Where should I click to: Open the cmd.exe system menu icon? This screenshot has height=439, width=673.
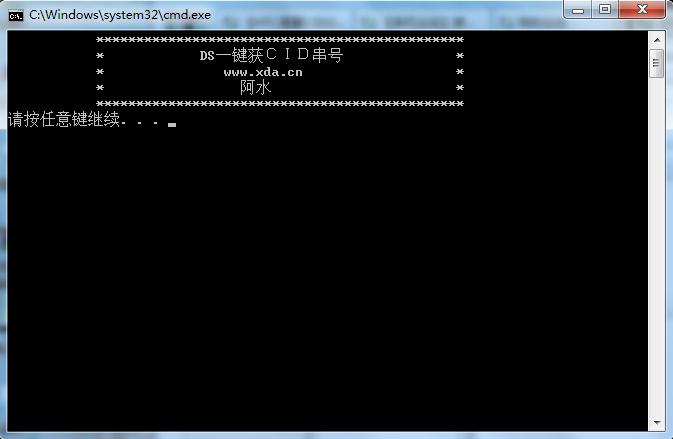[16, 15]
